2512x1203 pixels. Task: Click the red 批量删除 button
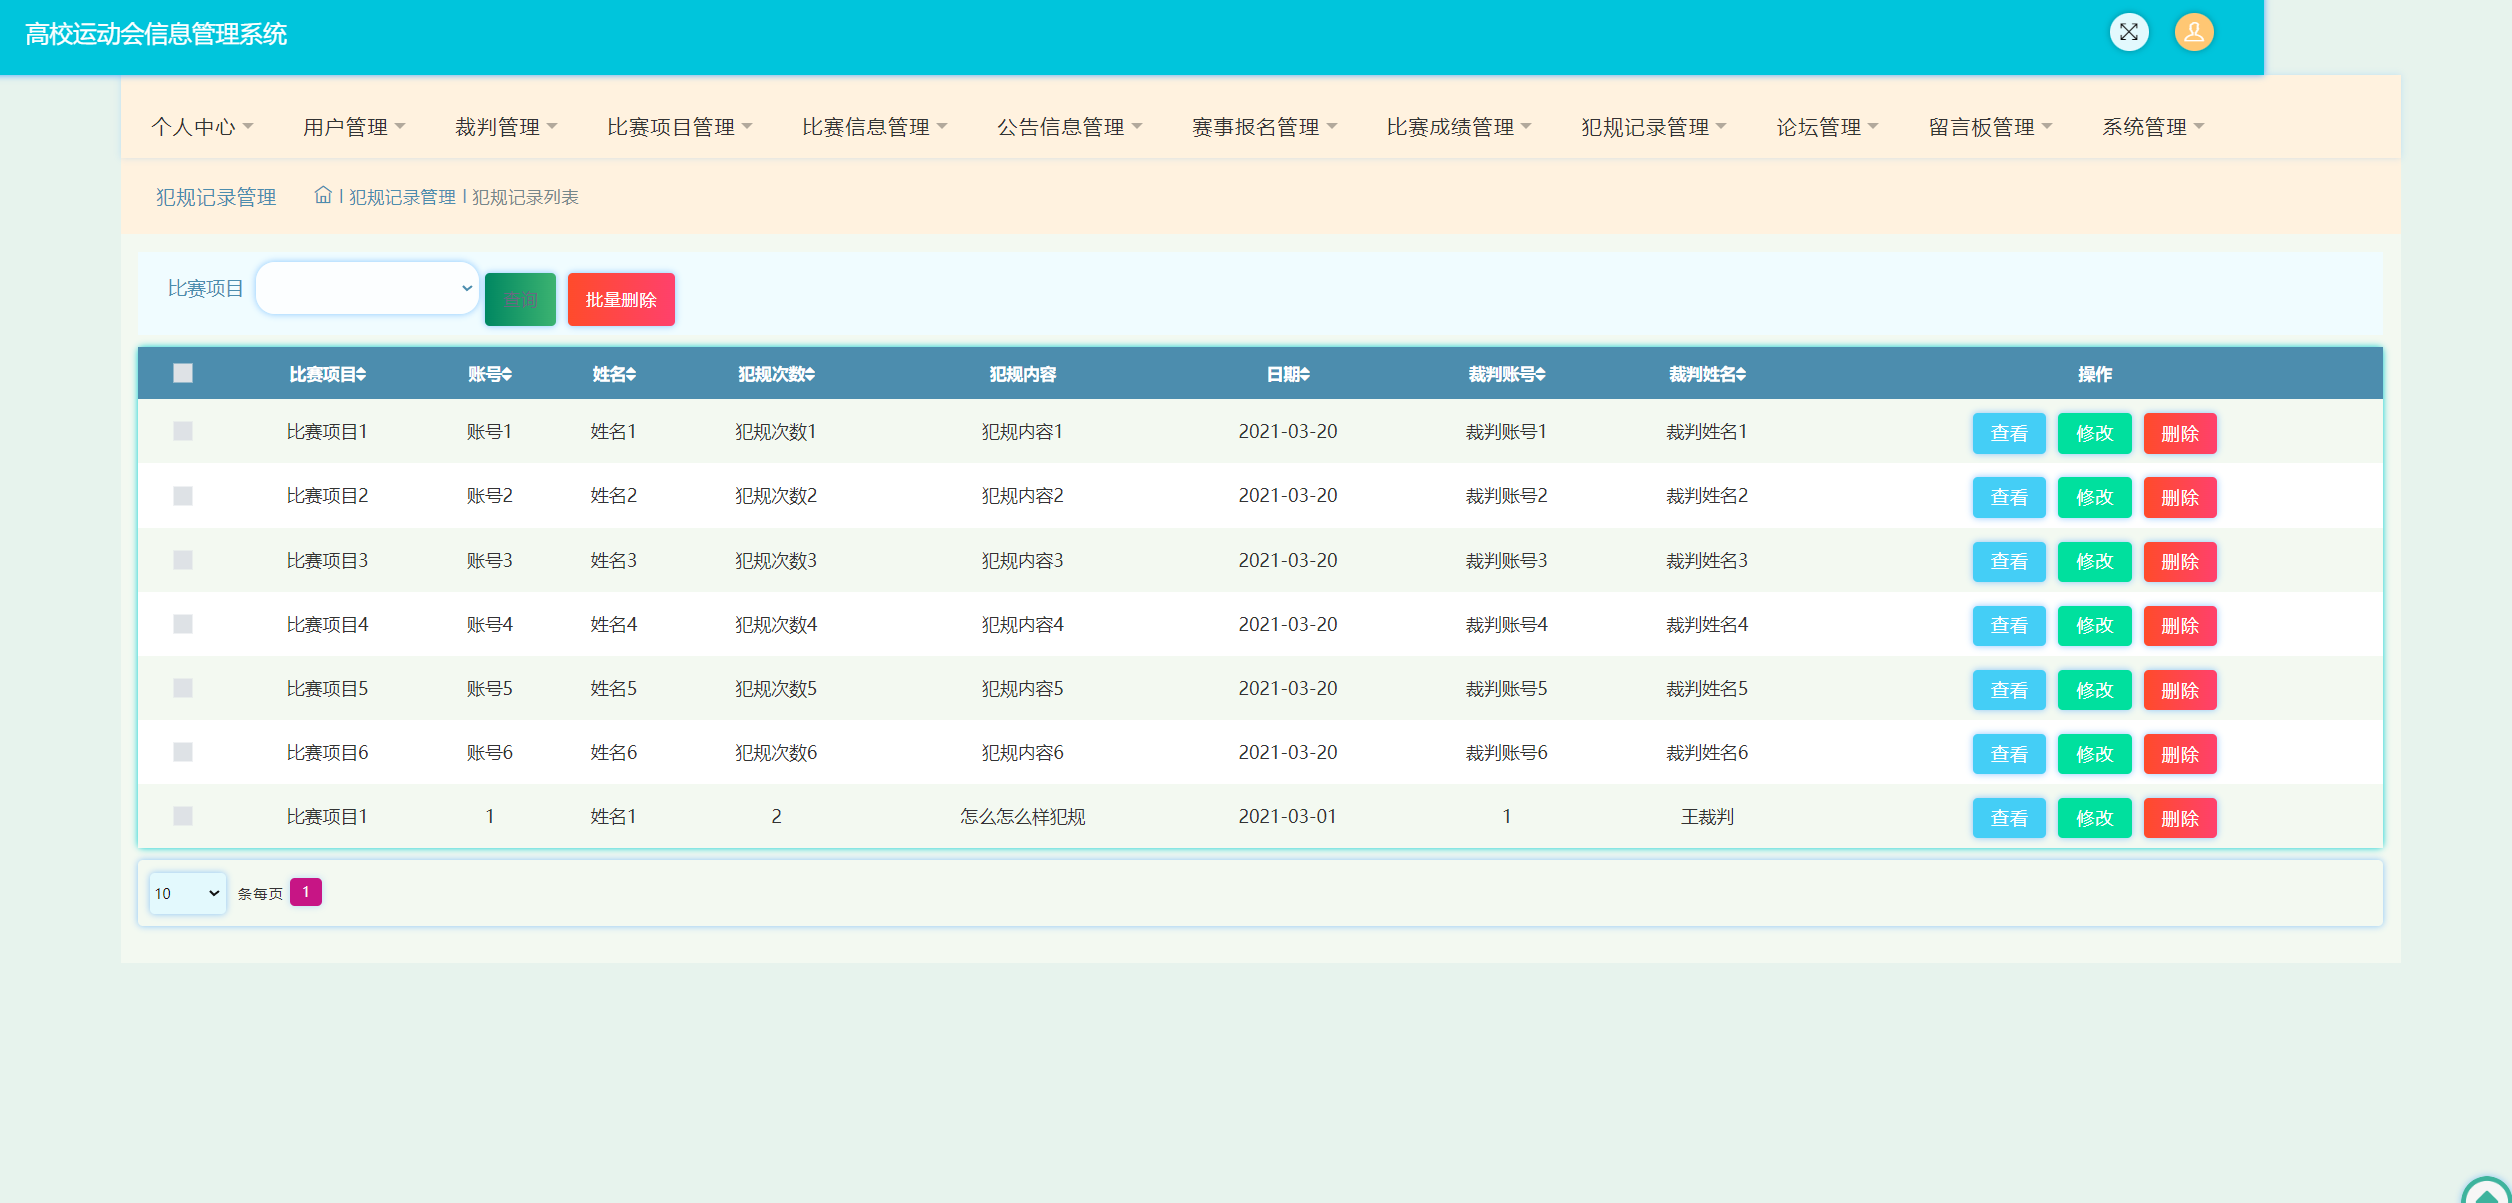[x=620, y=299]
